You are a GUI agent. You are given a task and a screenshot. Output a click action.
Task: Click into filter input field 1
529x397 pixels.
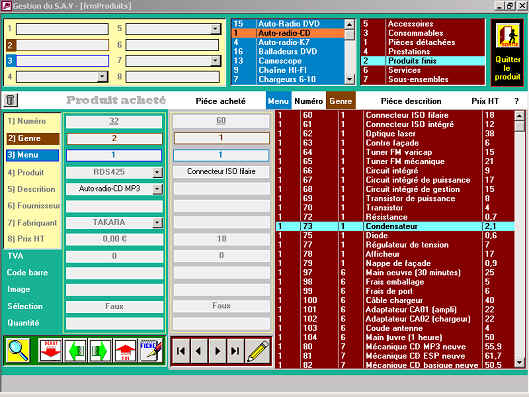[62, 29]
